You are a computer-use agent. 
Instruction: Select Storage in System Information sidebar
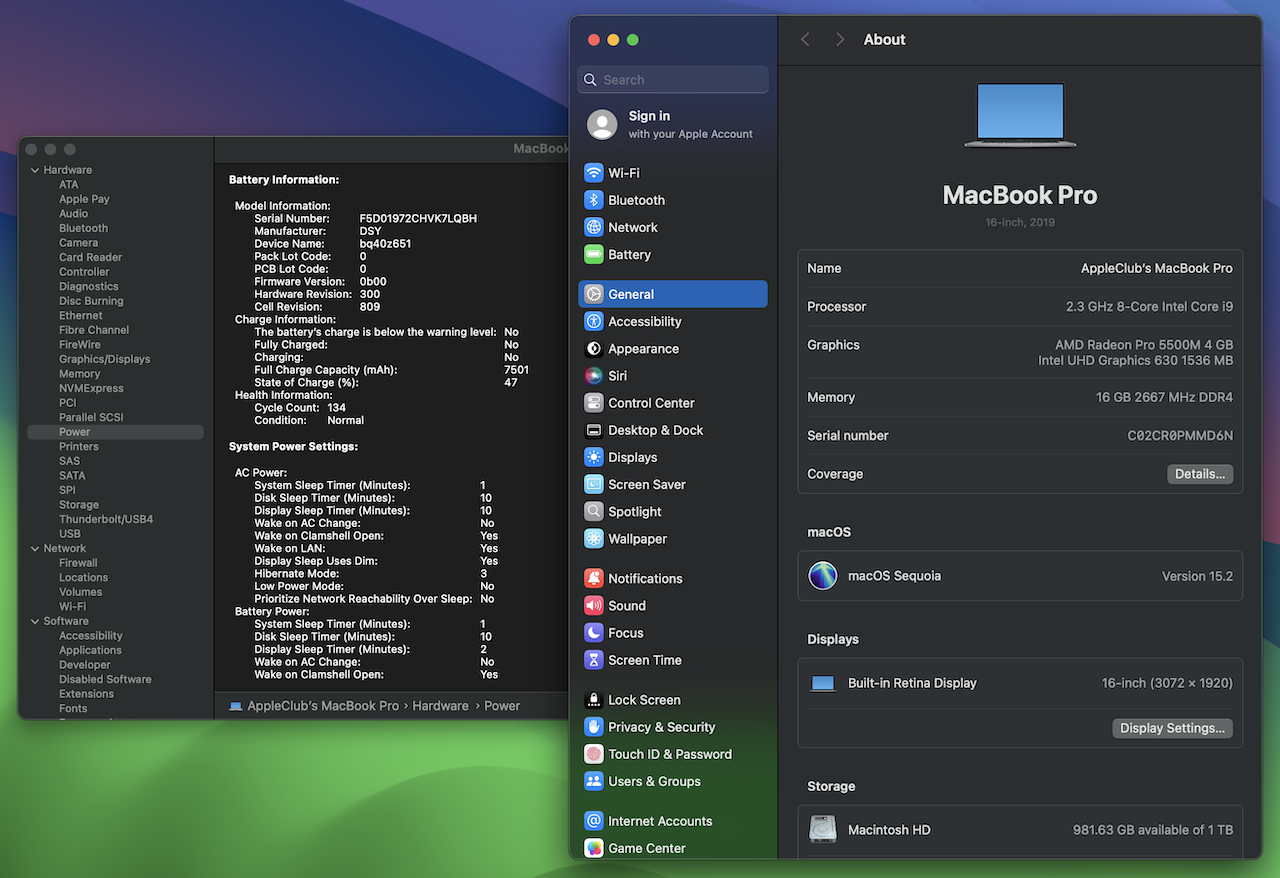[79, 505]
